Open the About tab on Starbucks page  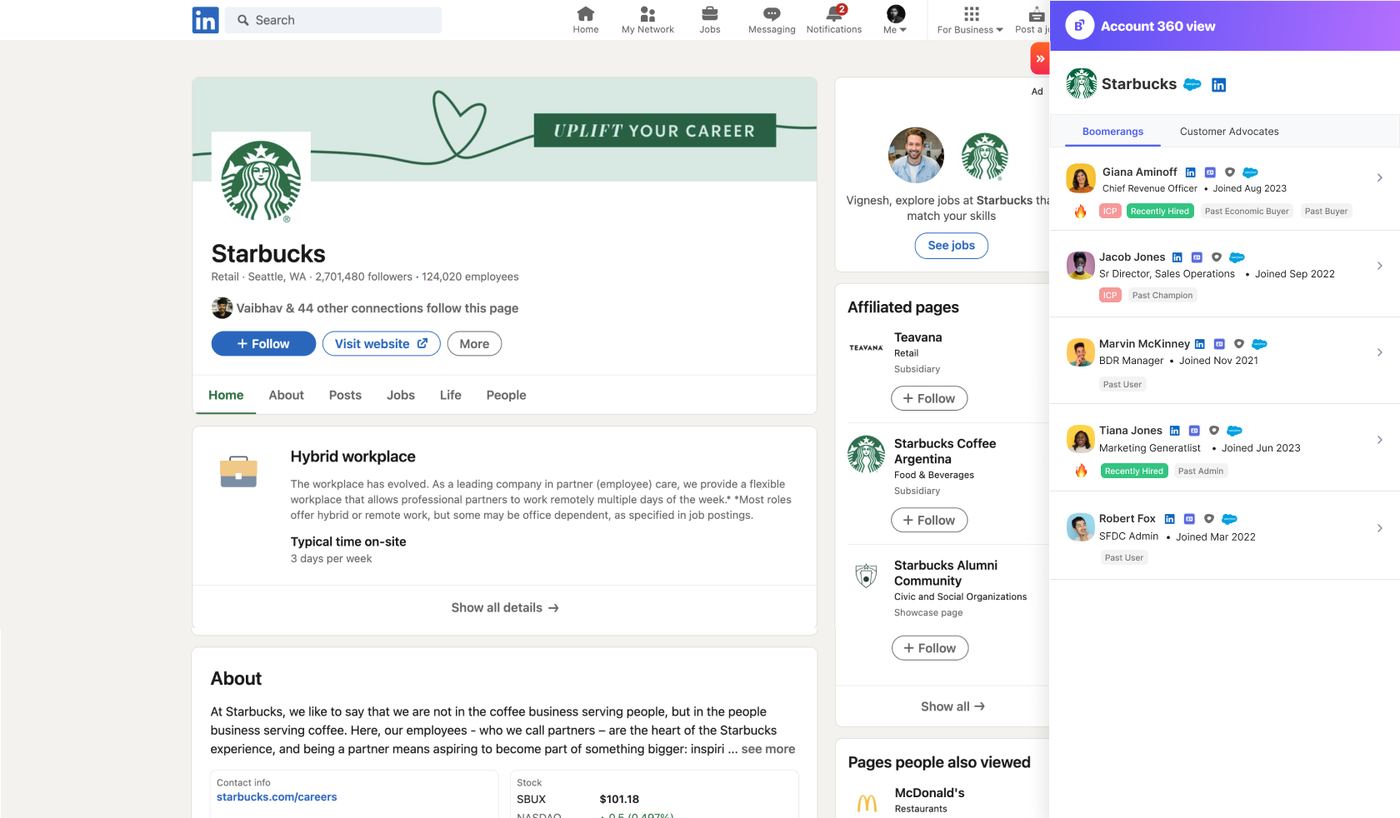(286, 395)
